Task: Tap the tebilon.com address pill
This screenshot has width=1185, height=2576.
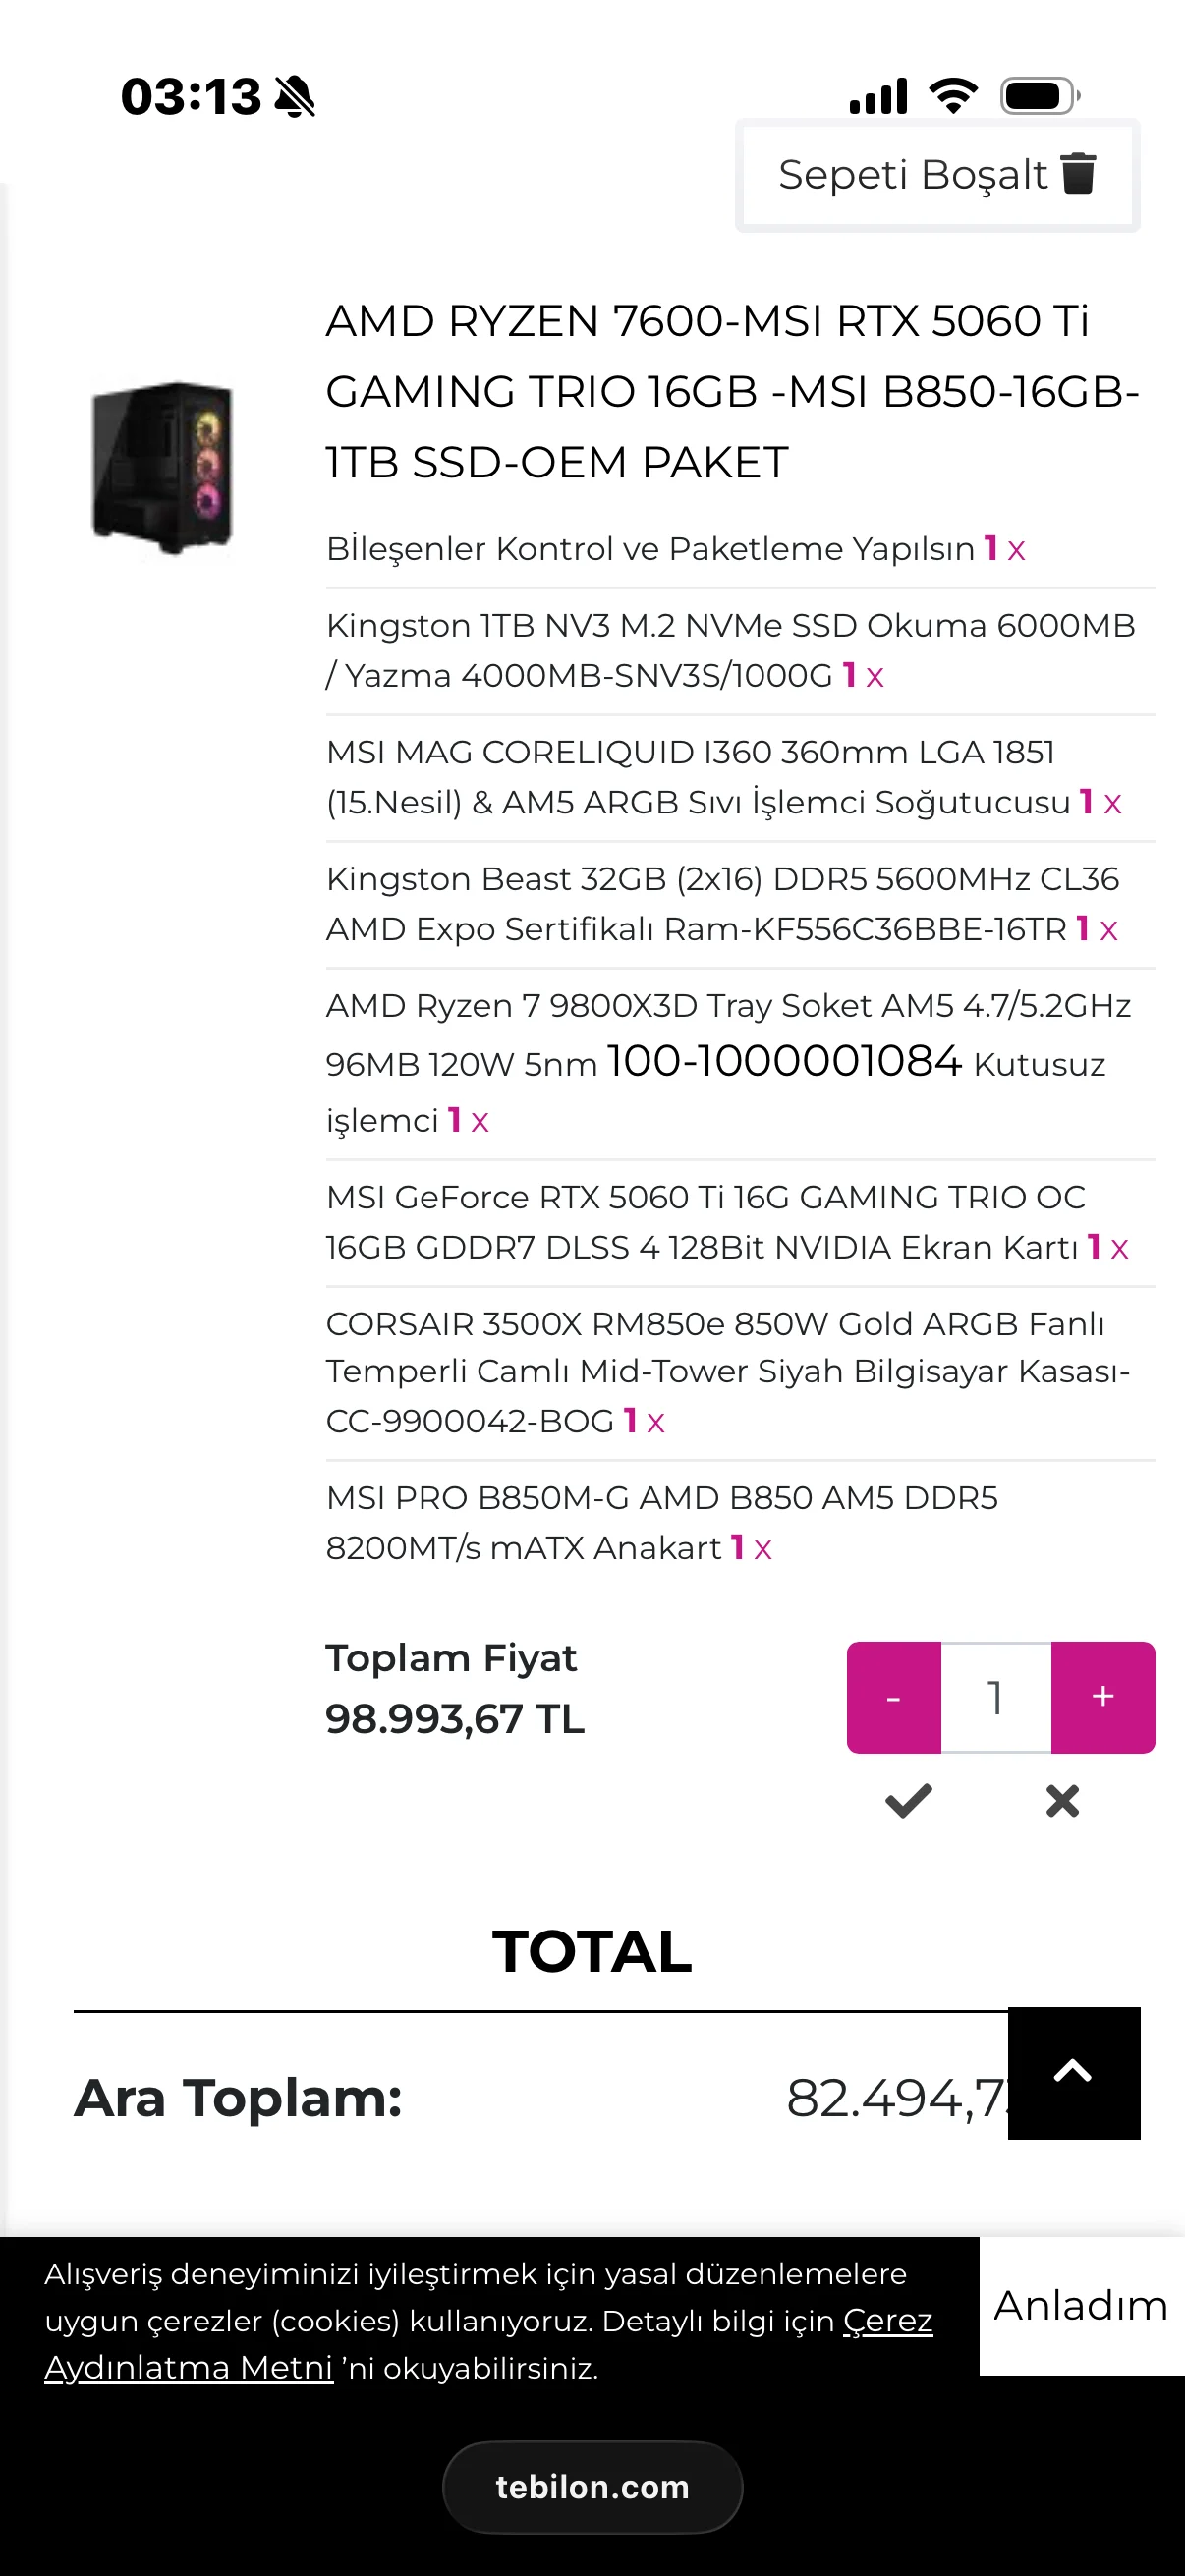Action: pyautogui.click(x=592, y=2487)
